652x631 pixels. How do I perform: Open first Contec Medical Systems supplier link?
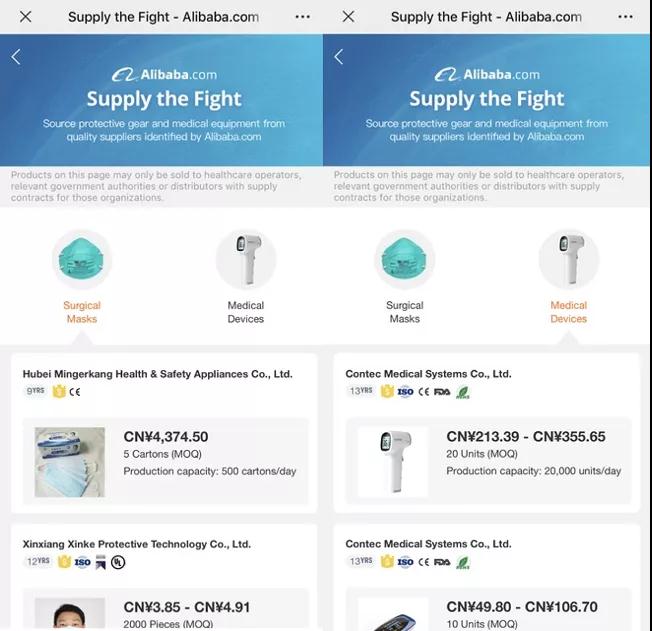pos(428,374)
